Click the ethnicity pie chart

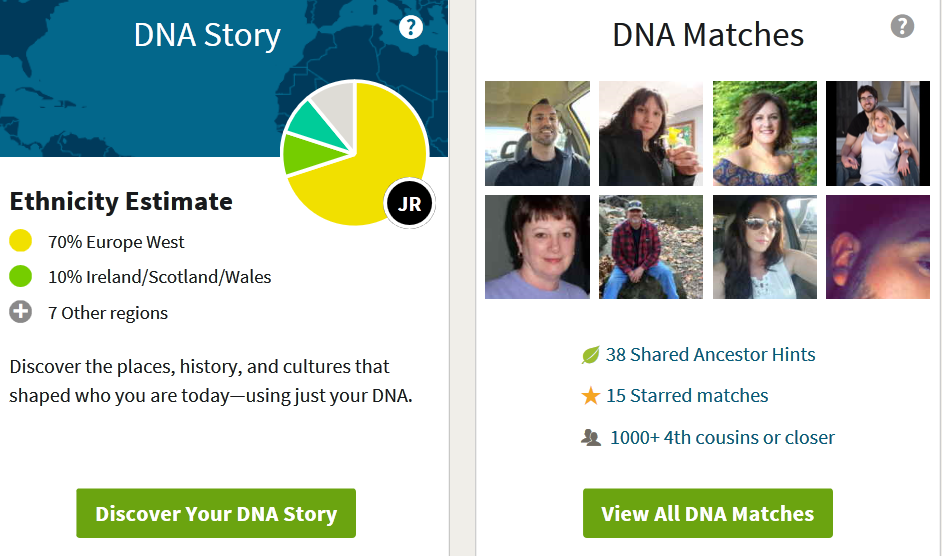355,153
